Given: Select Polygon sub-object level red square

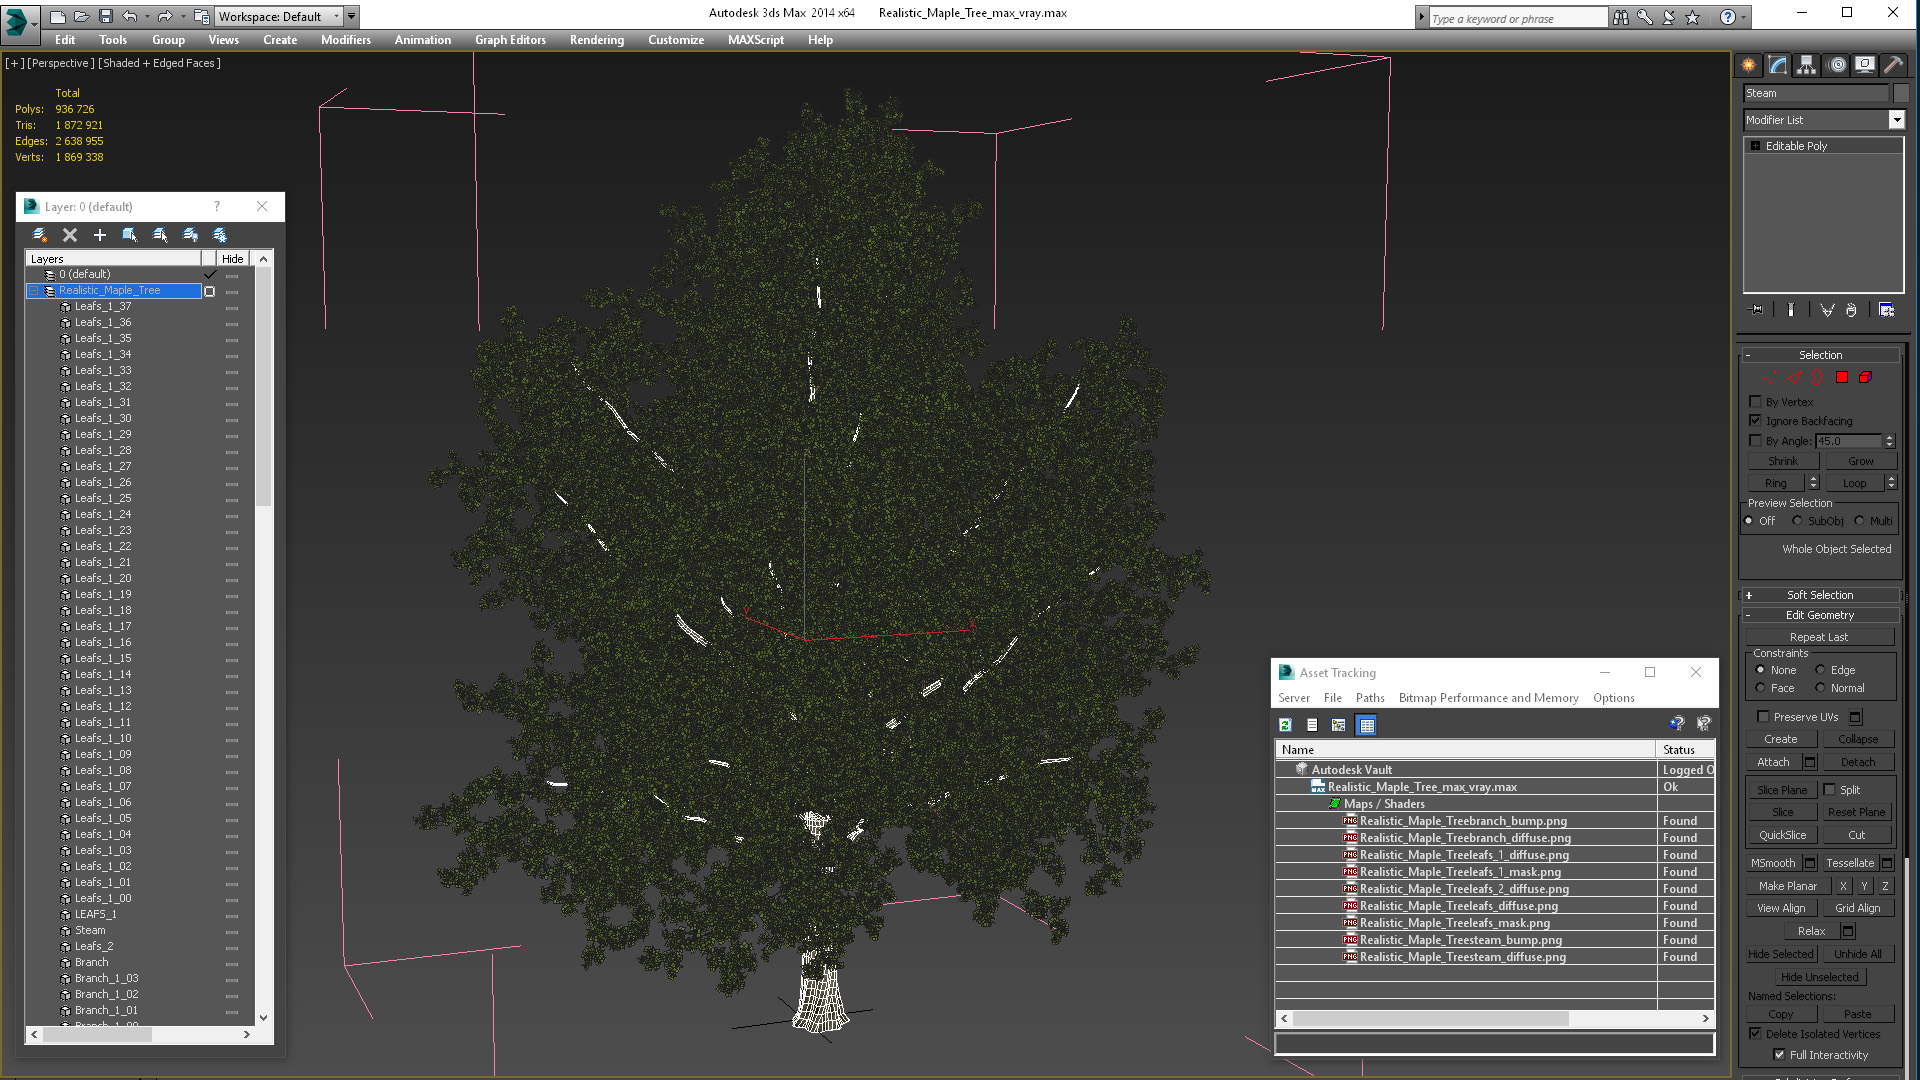Looking at the screenshot, I should click(1841, 378).
